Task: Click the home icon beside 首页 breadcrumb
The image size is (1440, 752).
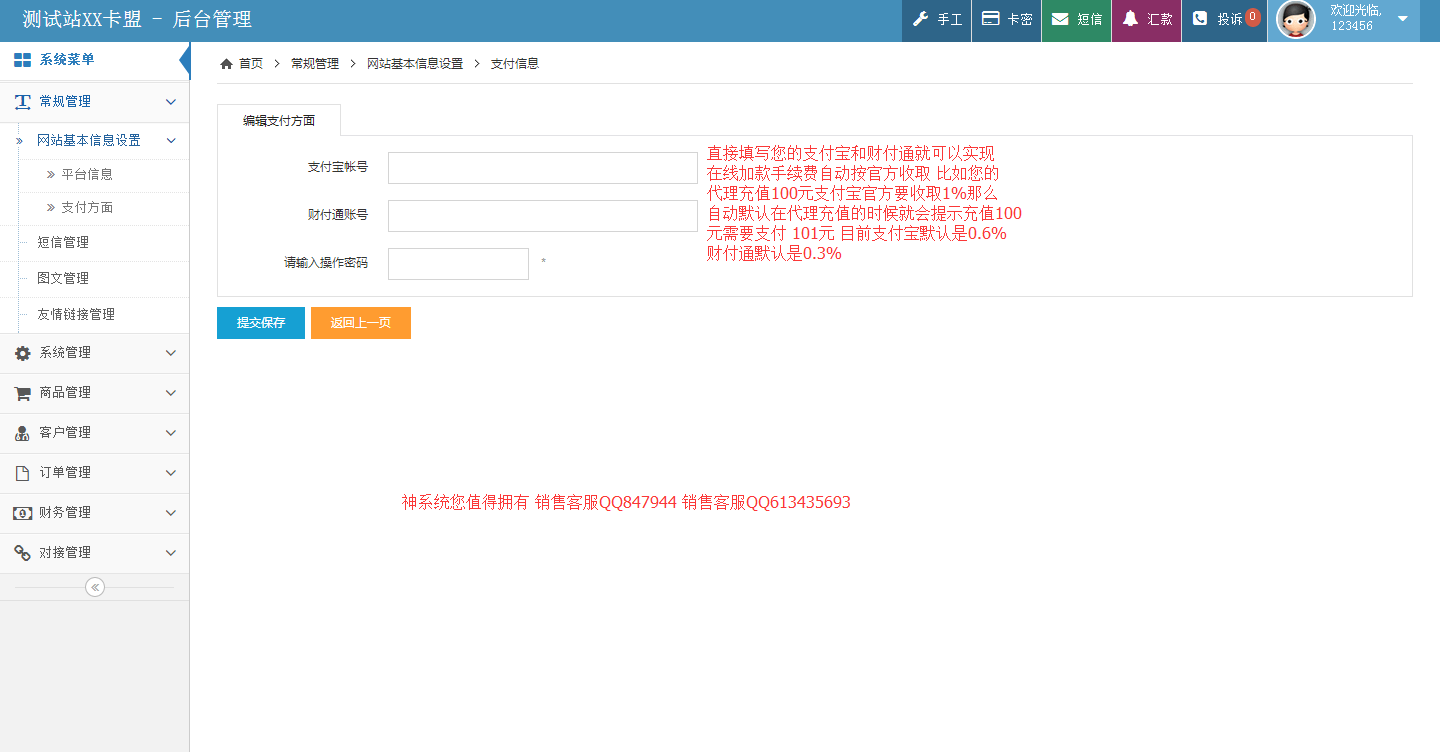Action: pos(226,62)
